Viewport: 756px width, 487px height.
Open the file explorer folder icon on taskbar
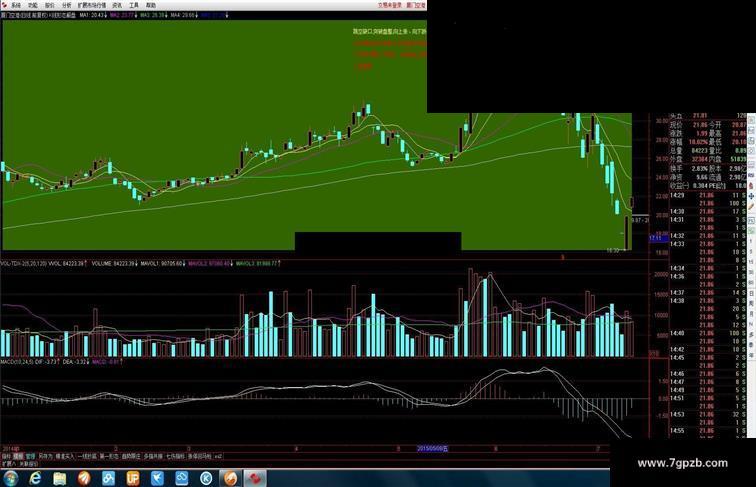60,478
